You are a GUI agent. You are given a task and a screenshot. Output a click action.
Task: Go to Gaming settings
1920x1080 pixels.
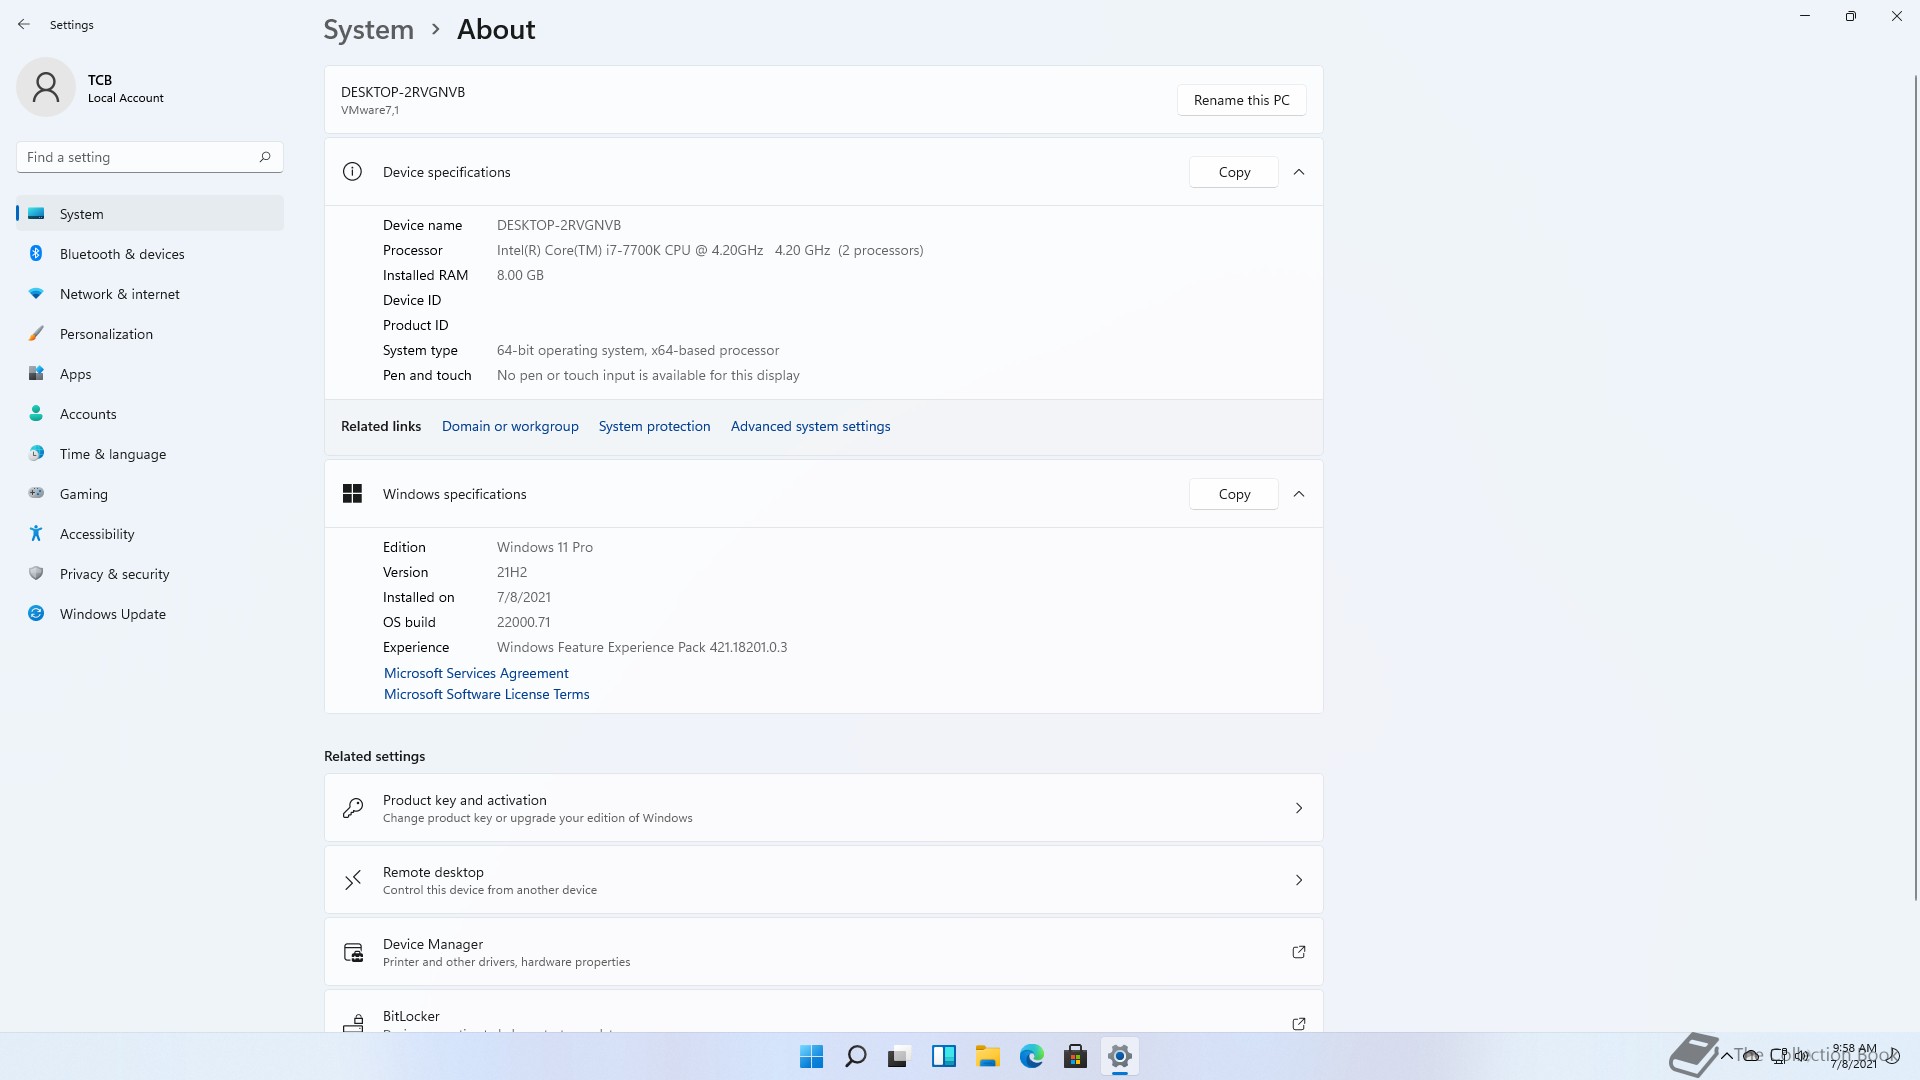tap(150, 494)
